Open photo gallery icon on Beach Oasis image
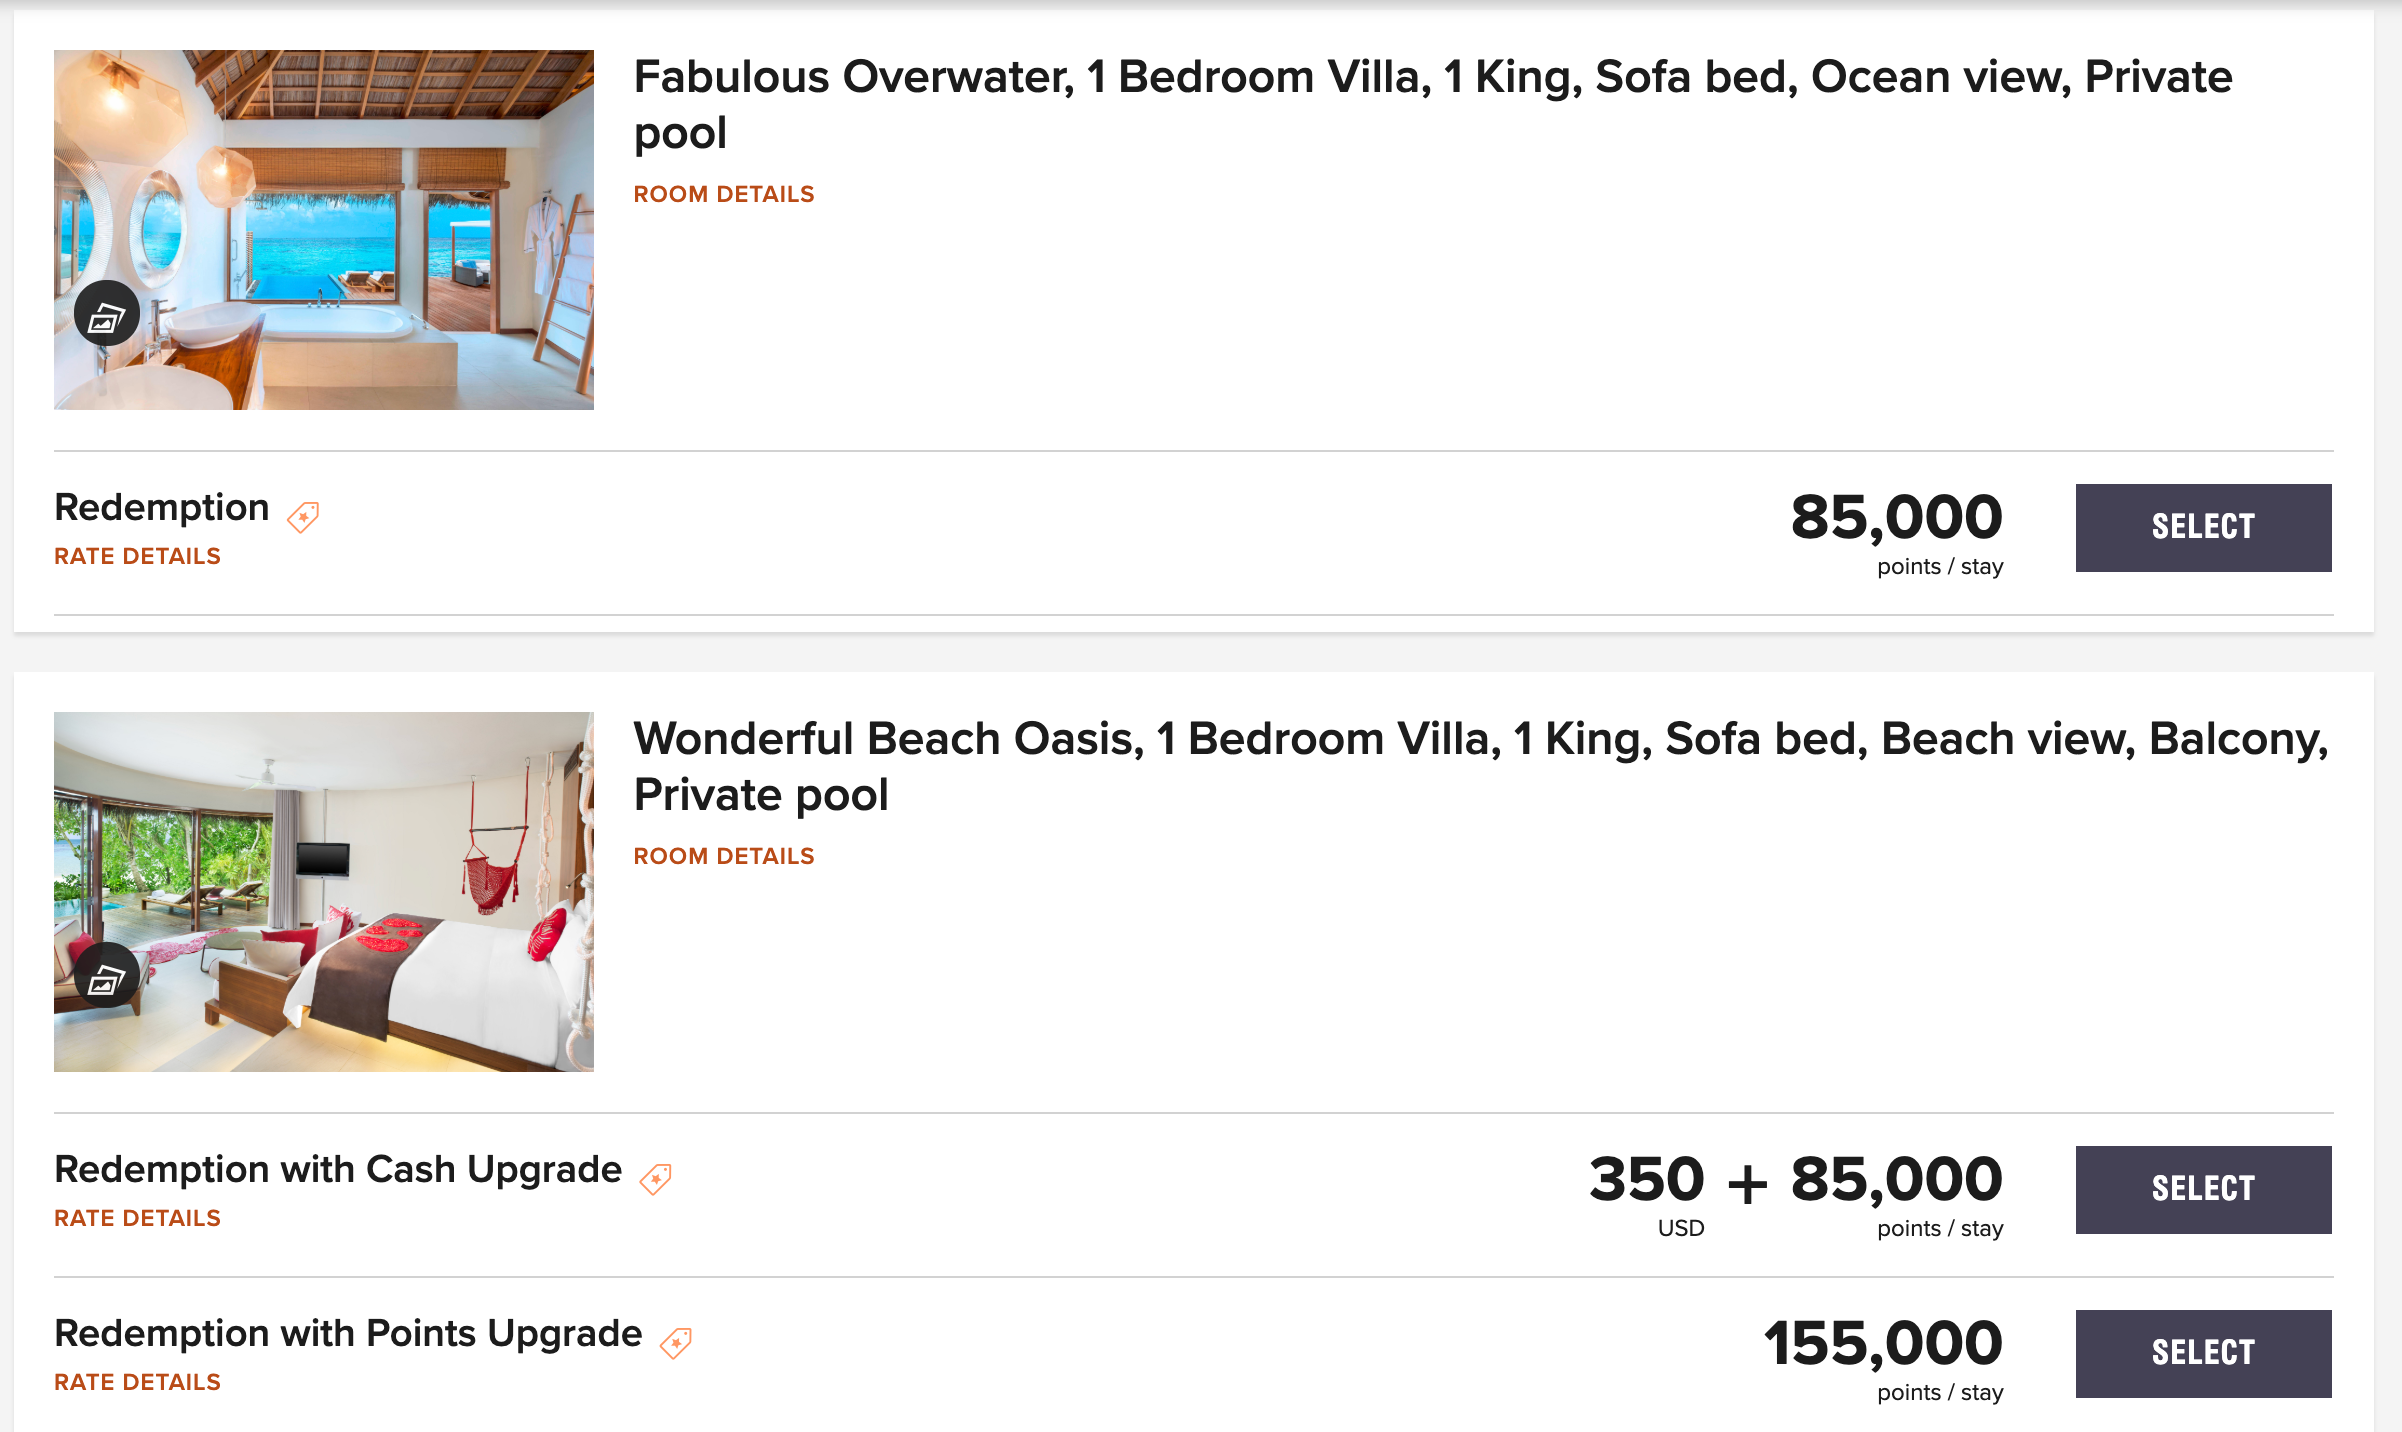The image size is (2402, 1432). click(106, 976)
